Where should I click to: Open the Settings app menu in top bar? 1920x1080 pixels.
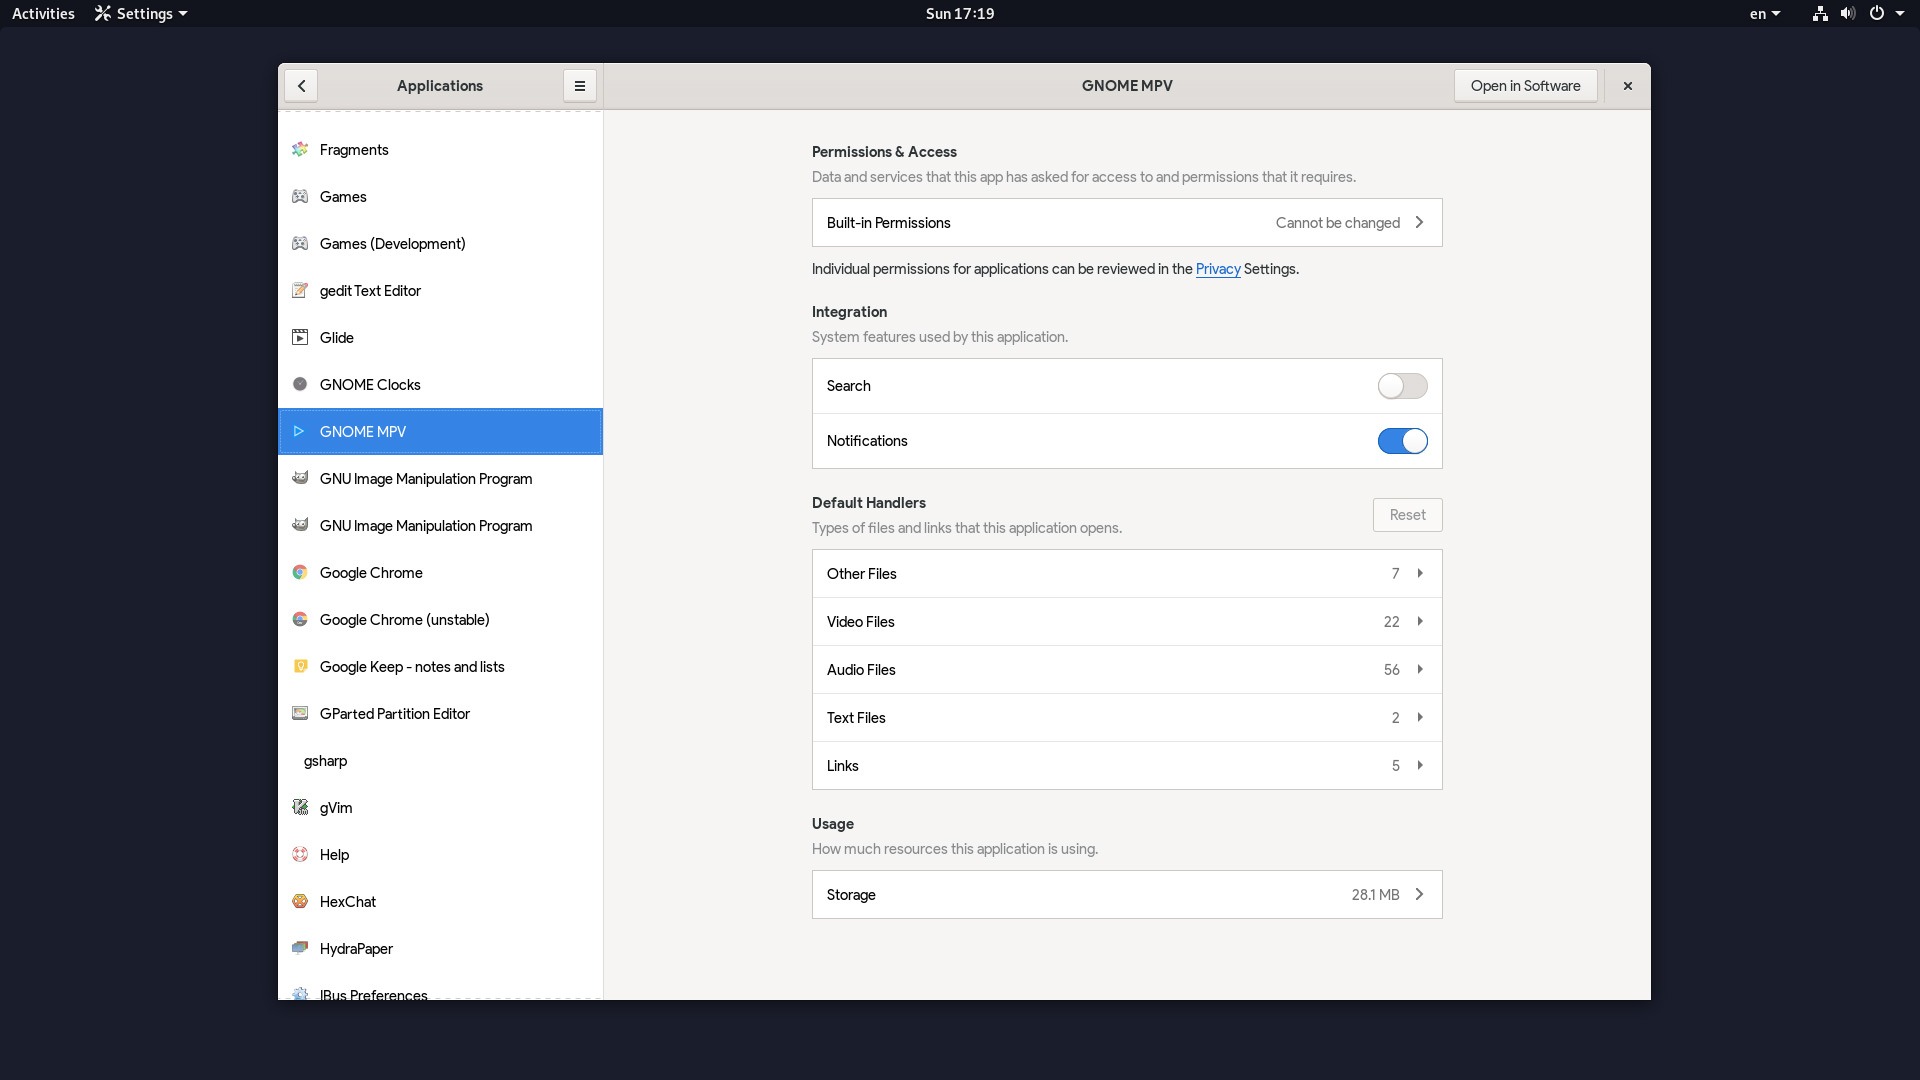click(x=141, y=14)
